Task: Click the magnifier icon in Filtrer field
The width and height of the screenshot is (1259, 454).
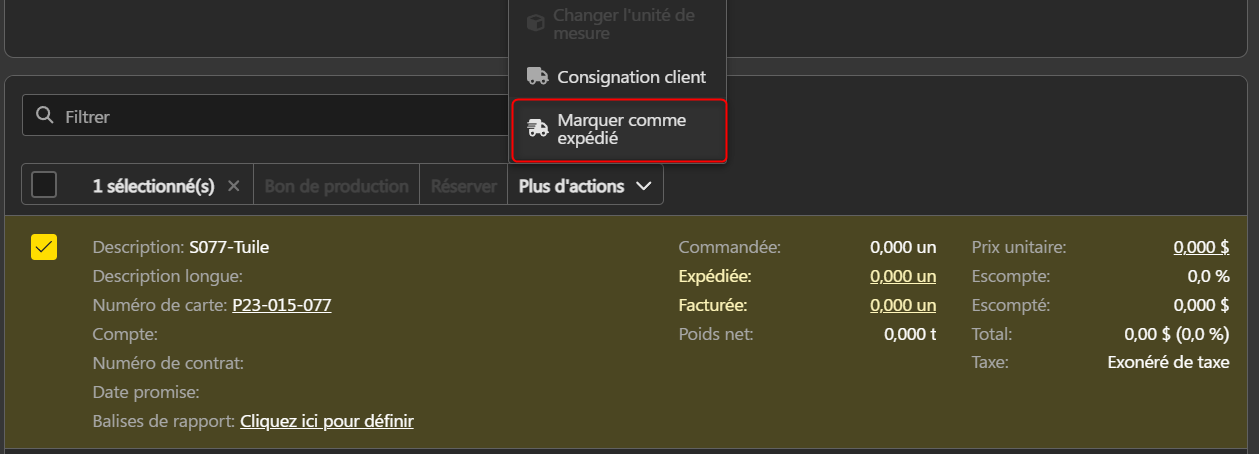Action: [x=43, y=116]
